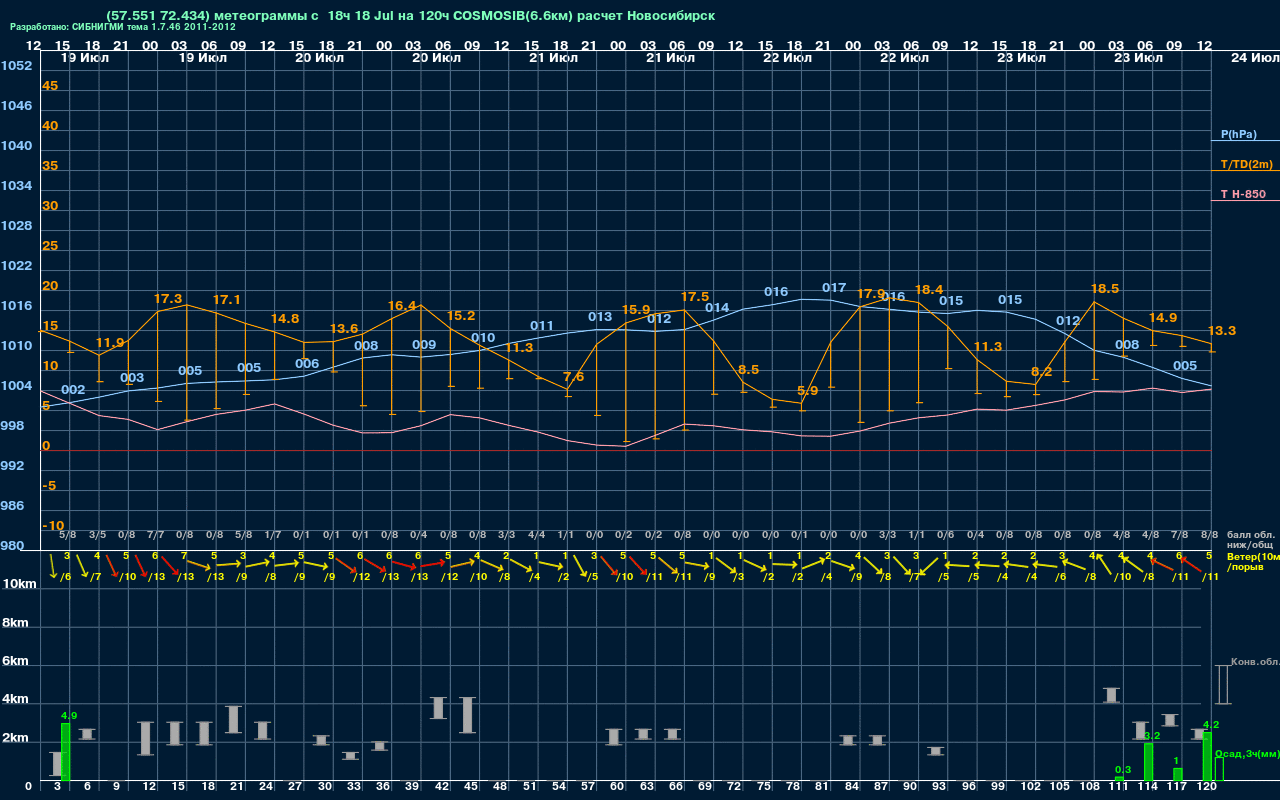Click forecast hour 120 on bottom axis
Image resolution: width=1280 pixels, height=800 pixels.
pyautogui.click(x=1207, y=787)
